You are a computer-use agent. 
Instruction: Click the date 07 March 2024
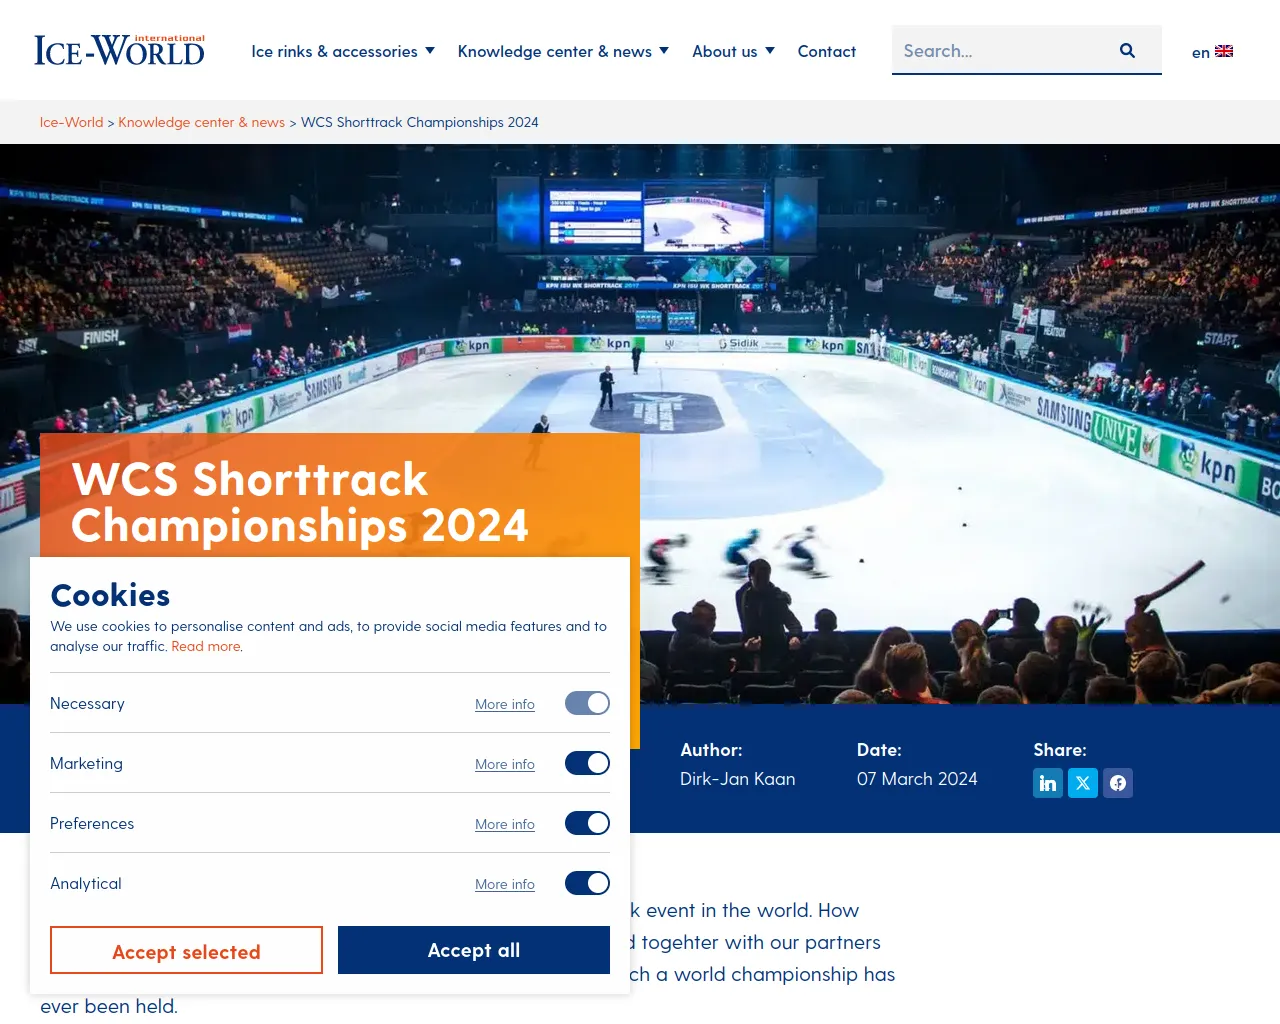point(917,779)
